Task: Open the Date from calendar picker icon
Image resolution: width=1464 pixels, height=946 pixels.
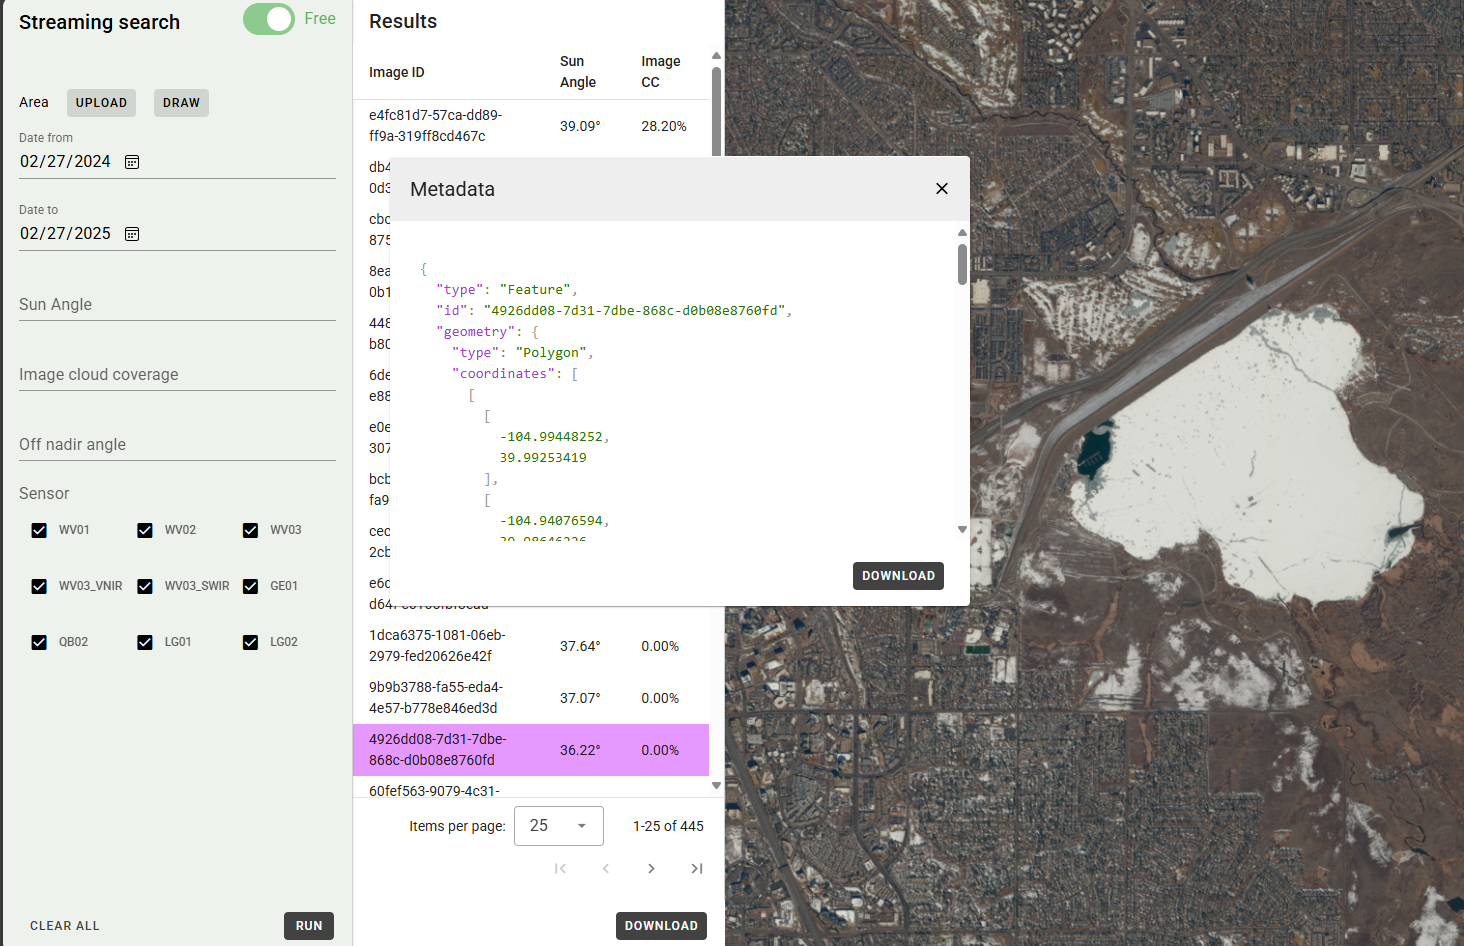Action: click(132, 162)
